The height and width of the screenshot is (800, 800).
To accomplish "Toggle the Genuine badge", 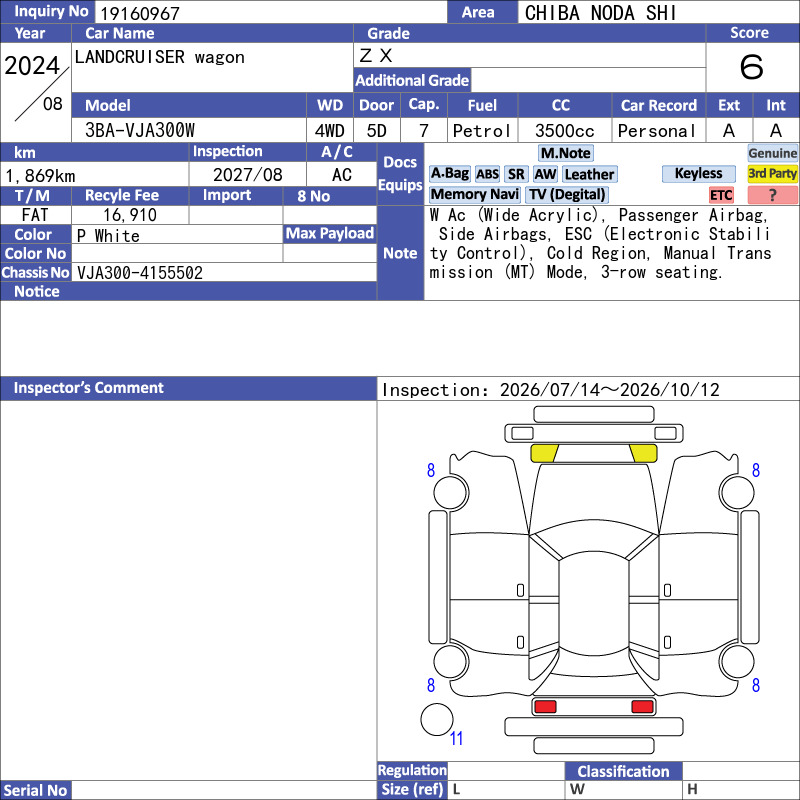I will [772, 153].
